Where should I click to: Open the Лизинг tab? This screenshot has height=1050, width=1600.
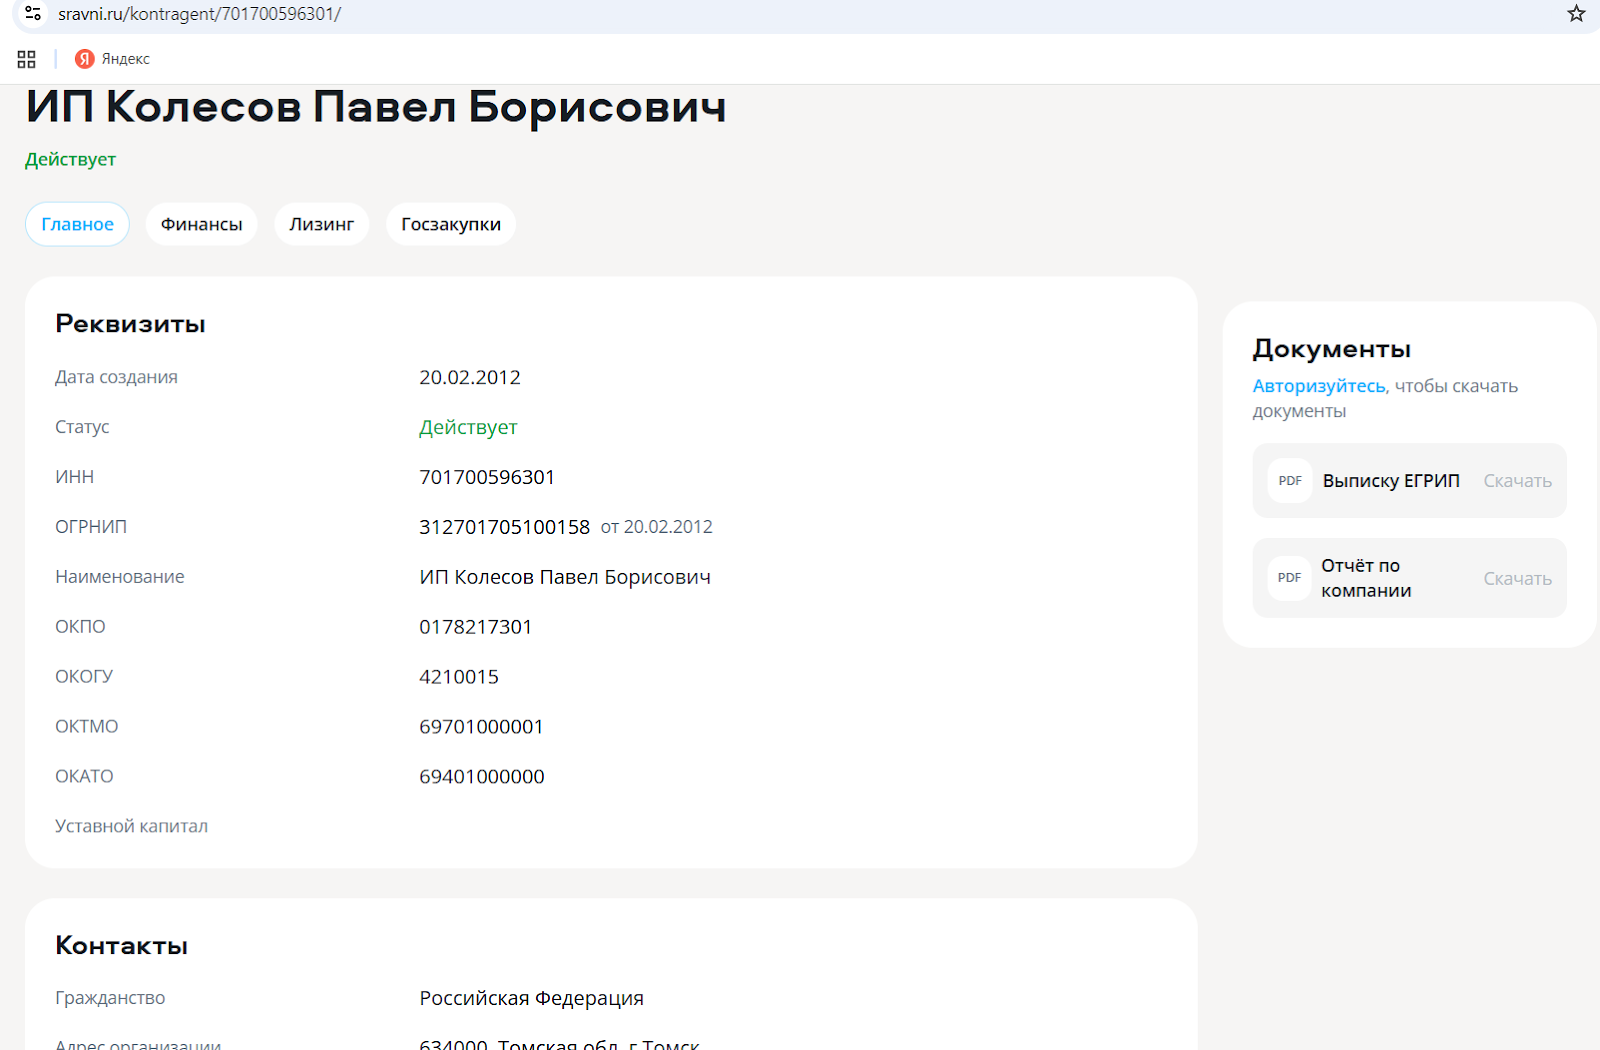321,224
